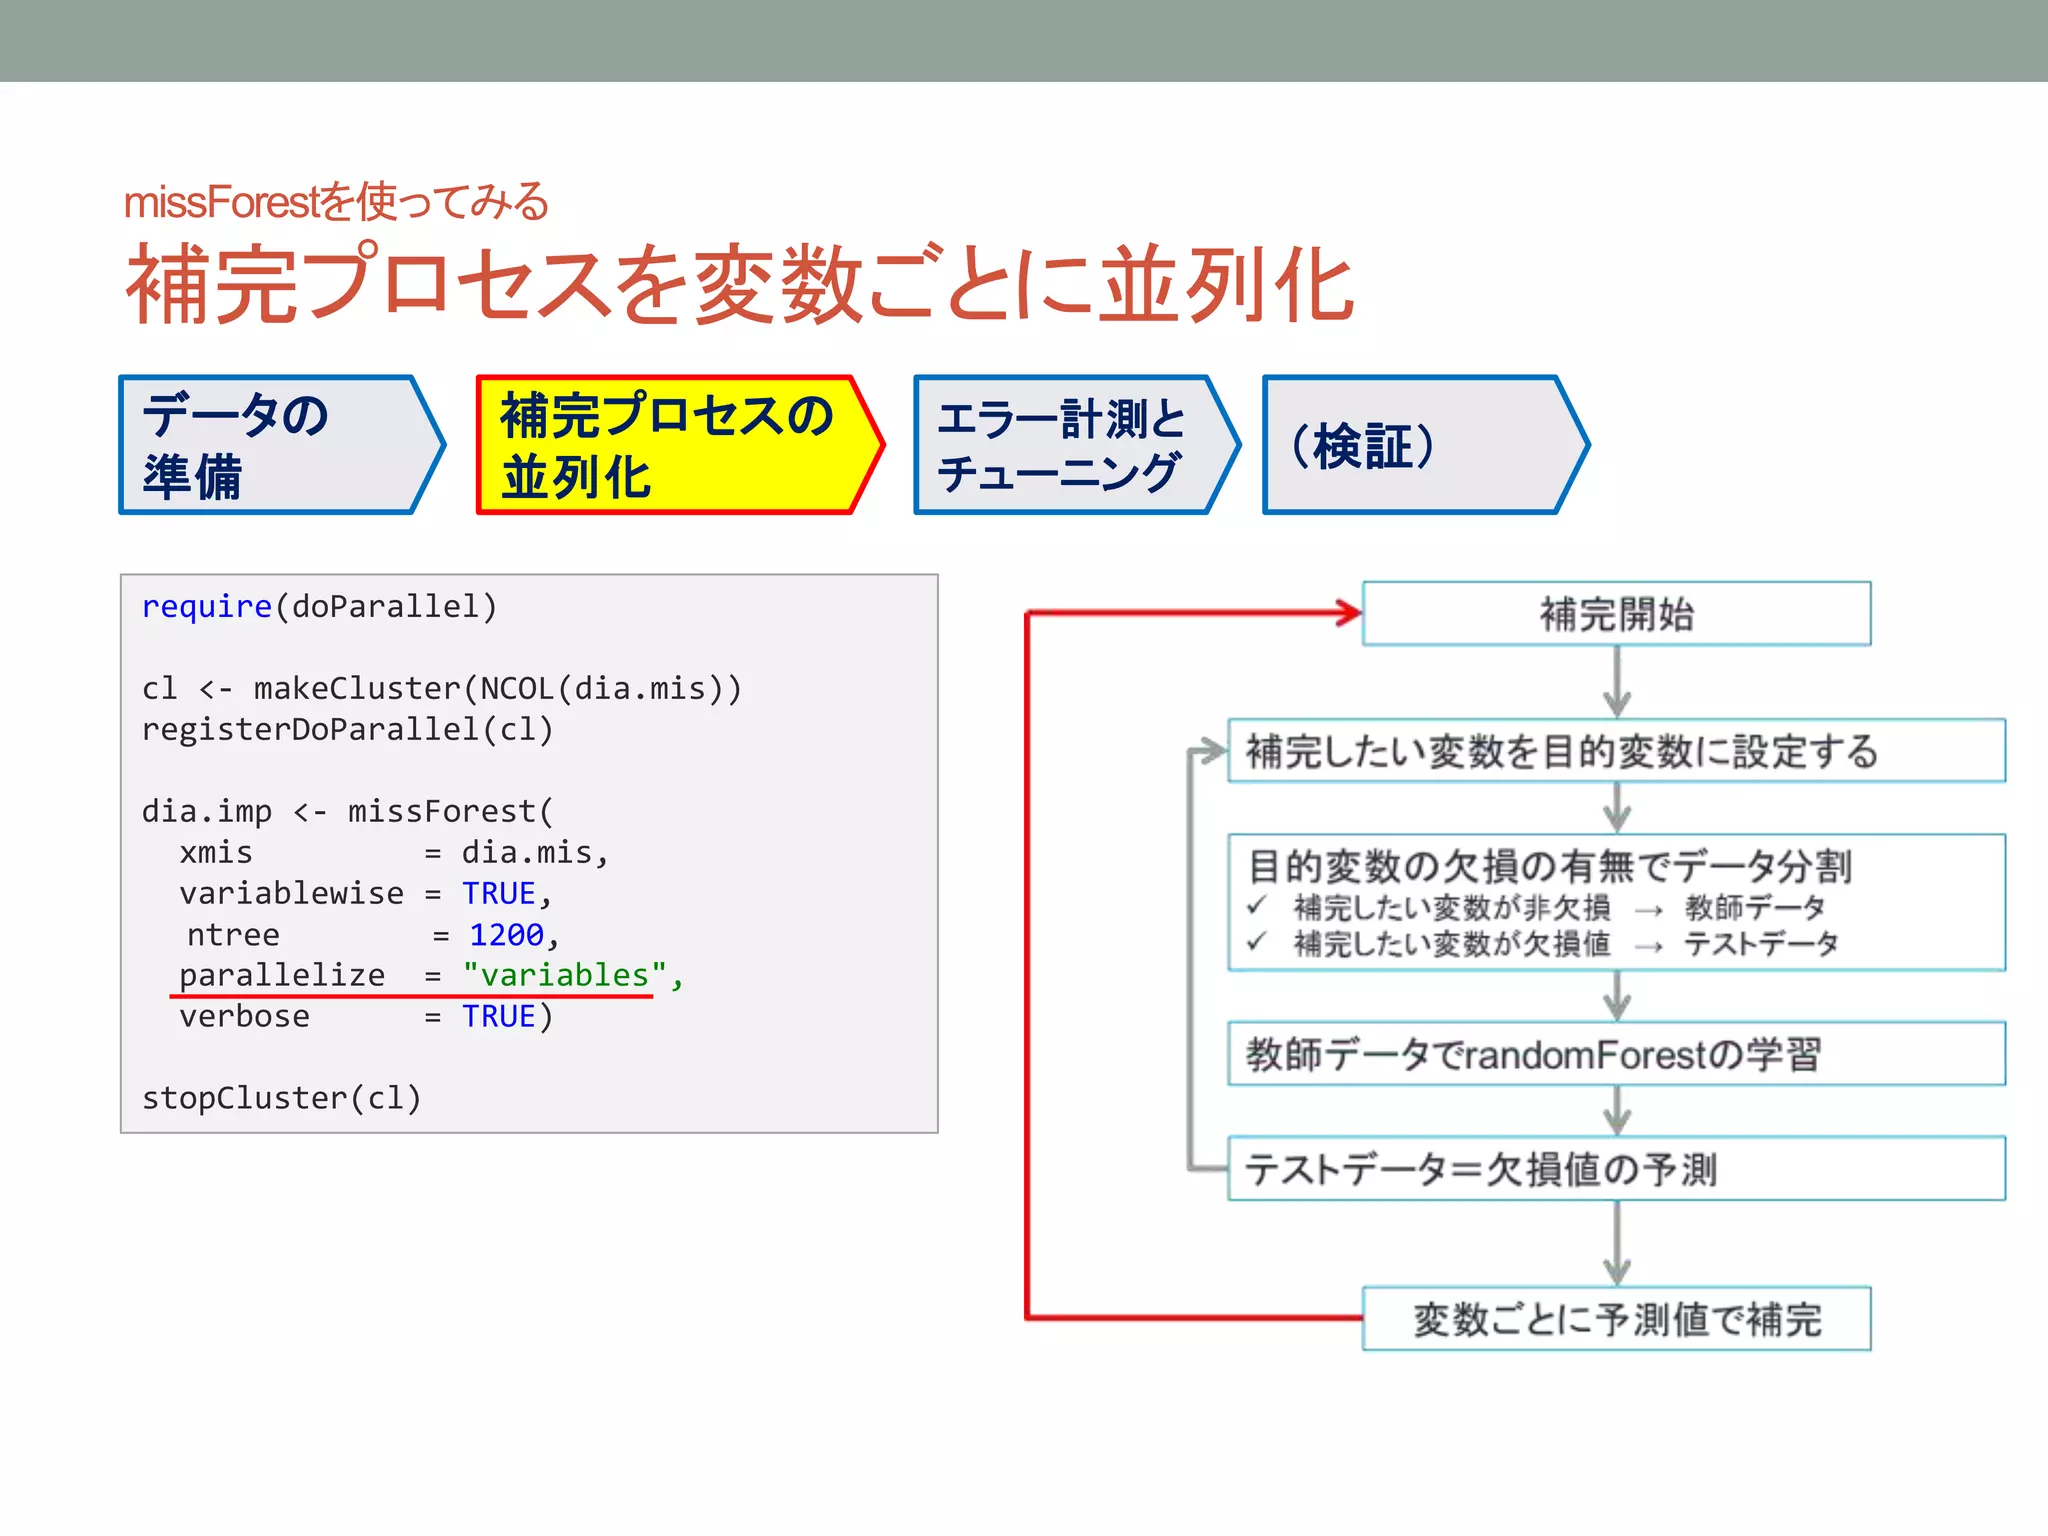The width and height of the screenshot is (2048, 1536).
Task: Click the require(doParallel) code line
Action: tap(319, 607)
